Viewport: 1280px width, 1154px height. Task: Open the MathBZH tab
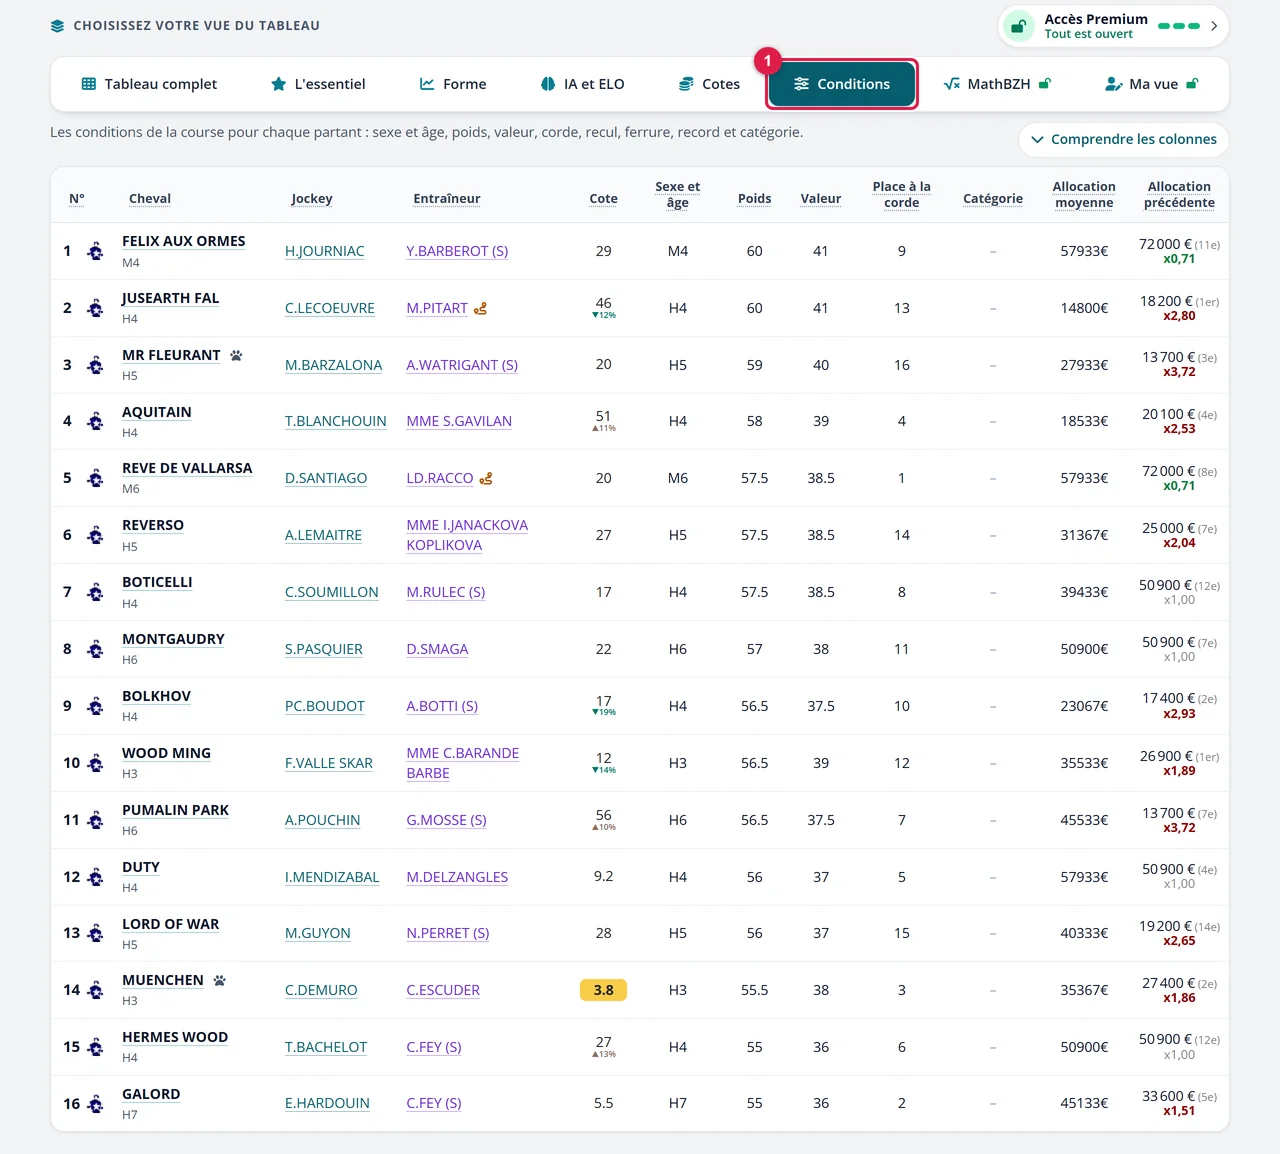pos(997,84)
